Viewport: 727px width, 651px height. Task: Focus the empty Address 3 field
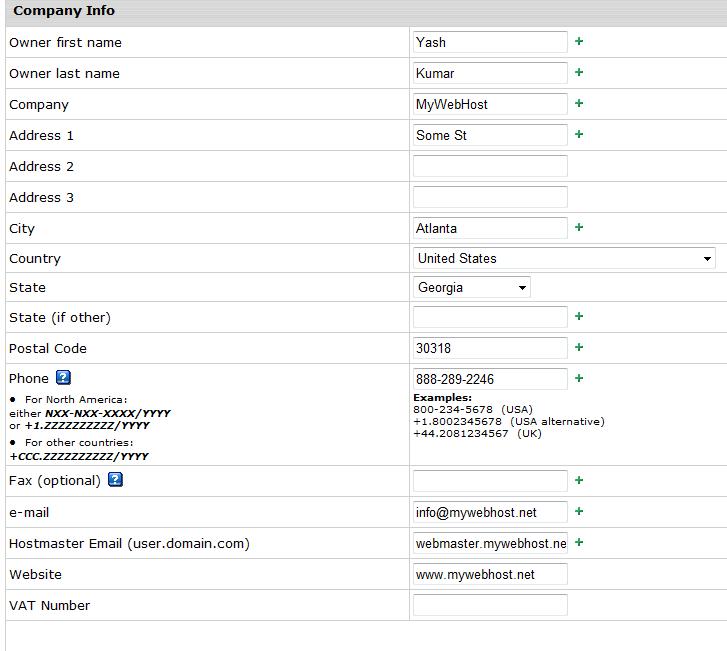(490, 197)
